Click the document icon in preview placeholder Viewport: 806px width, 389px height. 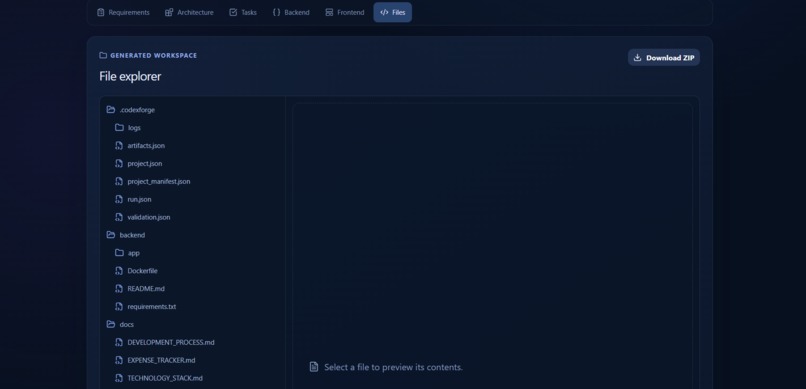click(314, 367)
